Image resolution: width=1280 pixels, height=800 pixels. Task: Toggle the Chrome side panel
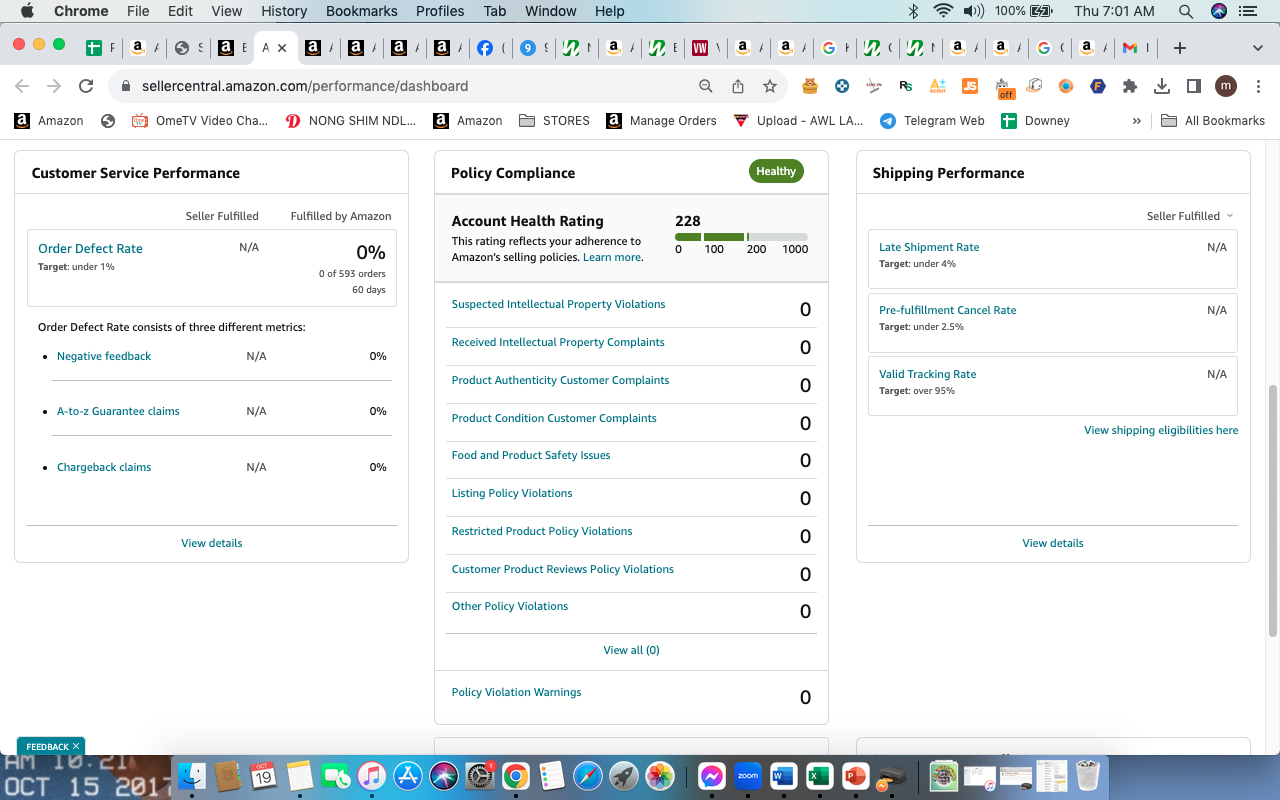tap(1193, 86)
